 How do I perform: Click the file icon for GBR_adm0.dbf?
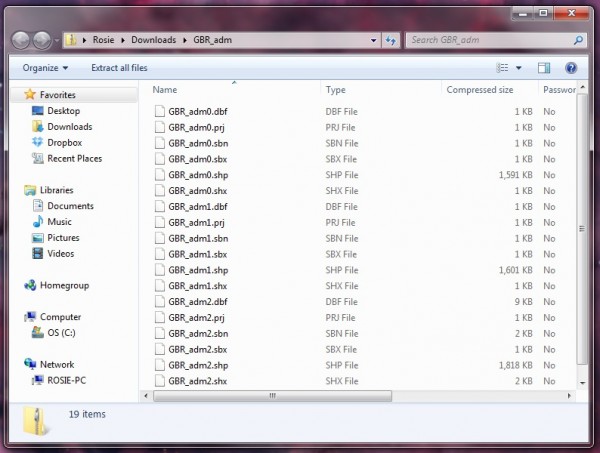160,111
